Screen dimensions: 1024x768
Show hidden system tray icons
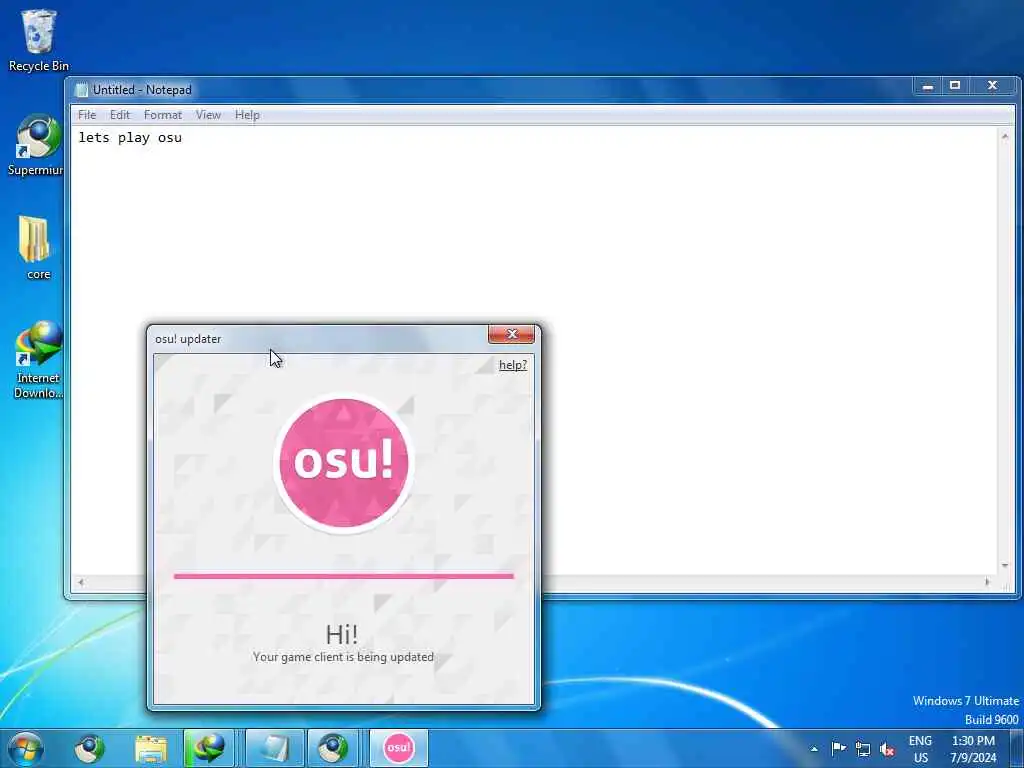(814, 749)
